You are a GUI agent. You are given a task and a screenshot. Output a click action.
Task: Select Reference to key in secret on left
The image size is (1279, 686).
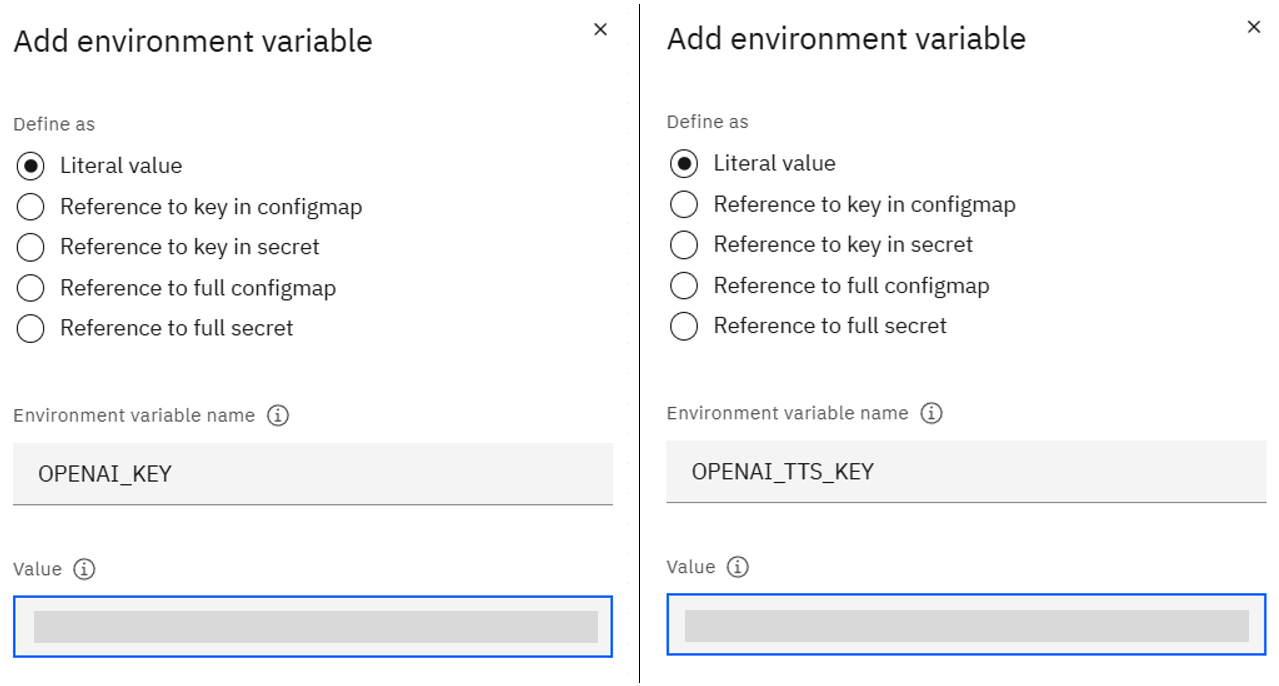pos(30,247)
